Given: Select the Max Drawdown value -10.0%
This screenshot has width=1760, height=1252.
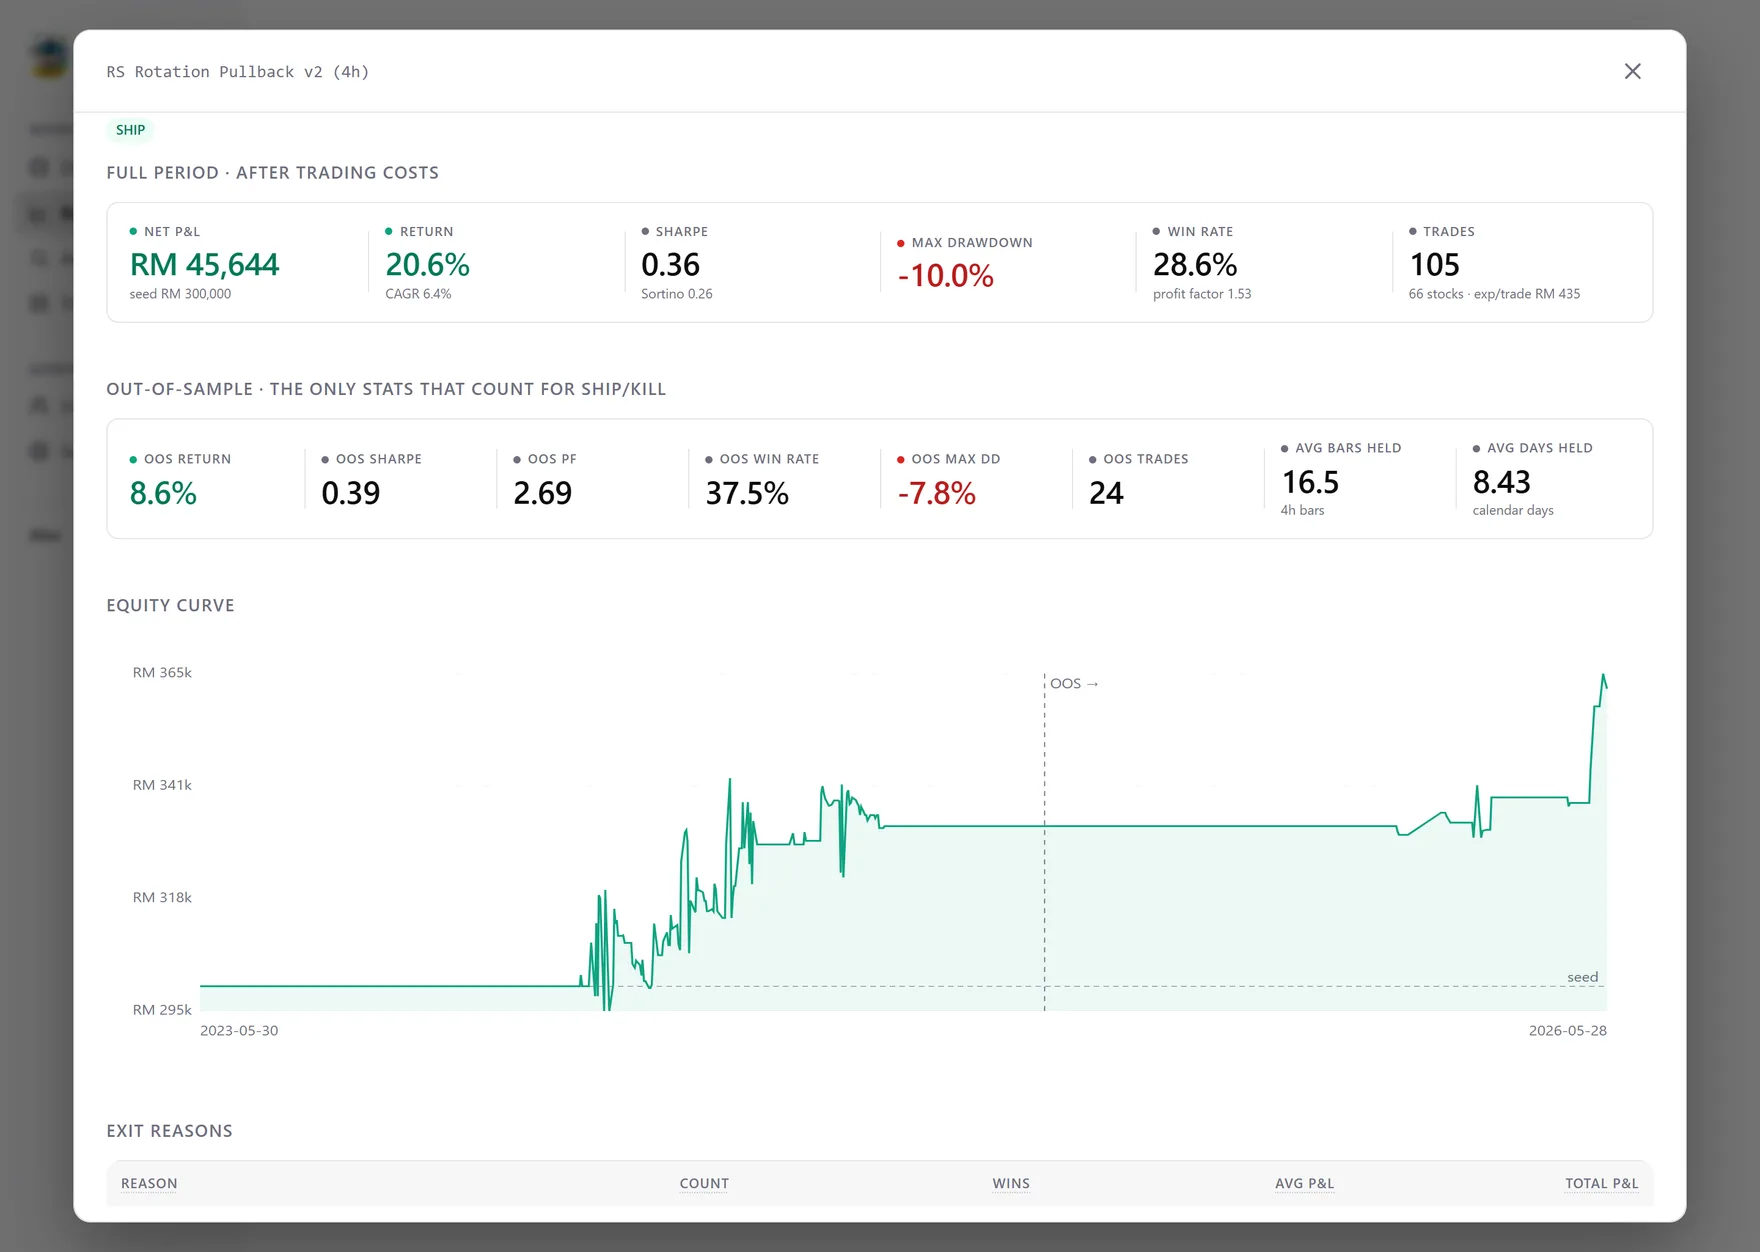Looking at the screenshot, I should pos(945,275).
